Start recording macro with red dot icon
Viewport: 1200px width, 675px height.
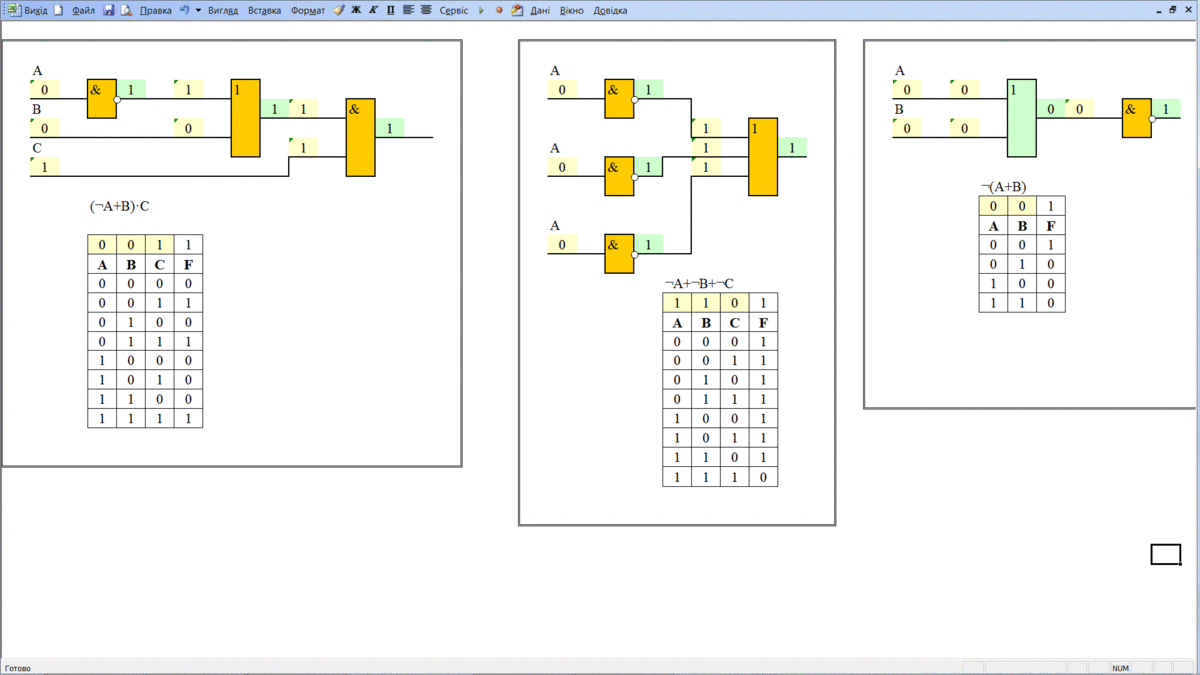click(x=499, y=10)
